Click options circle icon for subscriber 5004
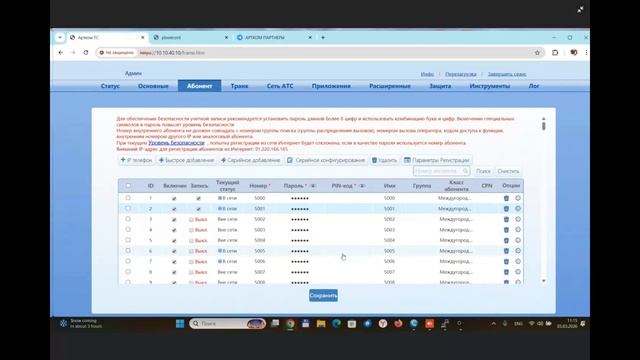Viewport: 640px width, 360px height. 518,240
